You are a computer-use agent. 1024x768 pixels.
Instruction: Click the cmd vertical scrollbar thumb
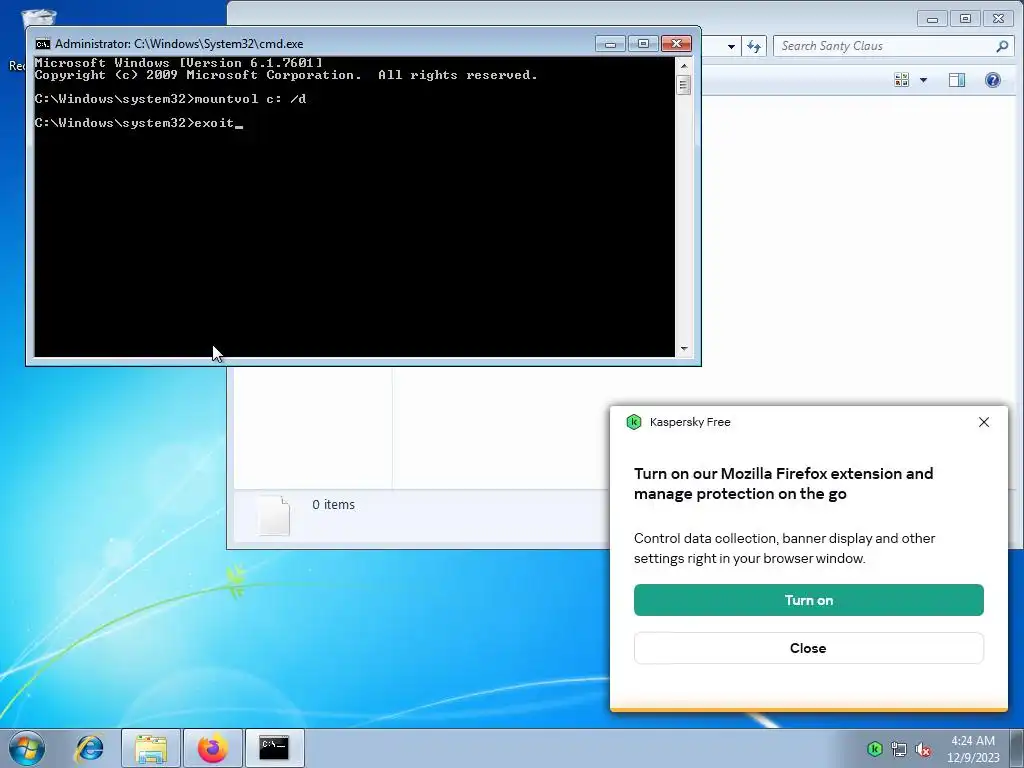684,84
